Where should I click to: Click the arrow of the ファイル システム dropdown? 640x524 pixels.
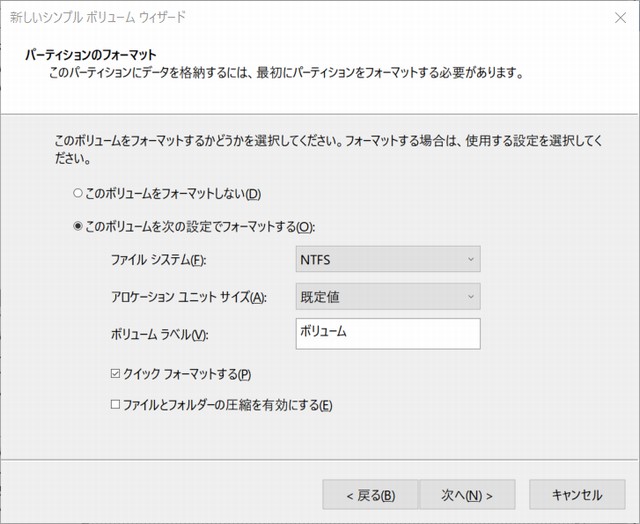[x=470, y=260]
